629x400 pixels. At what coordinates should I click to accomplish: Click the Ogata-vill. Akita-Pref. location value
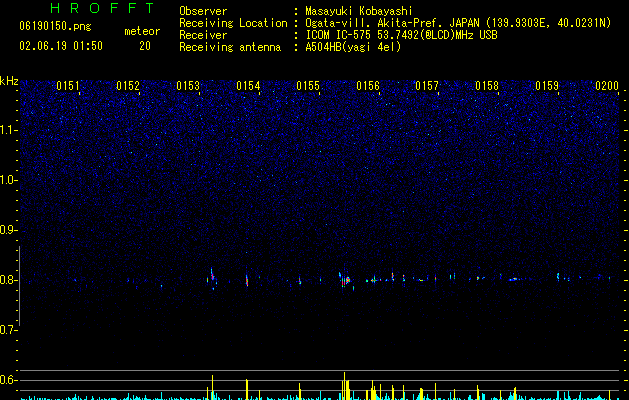458,23
